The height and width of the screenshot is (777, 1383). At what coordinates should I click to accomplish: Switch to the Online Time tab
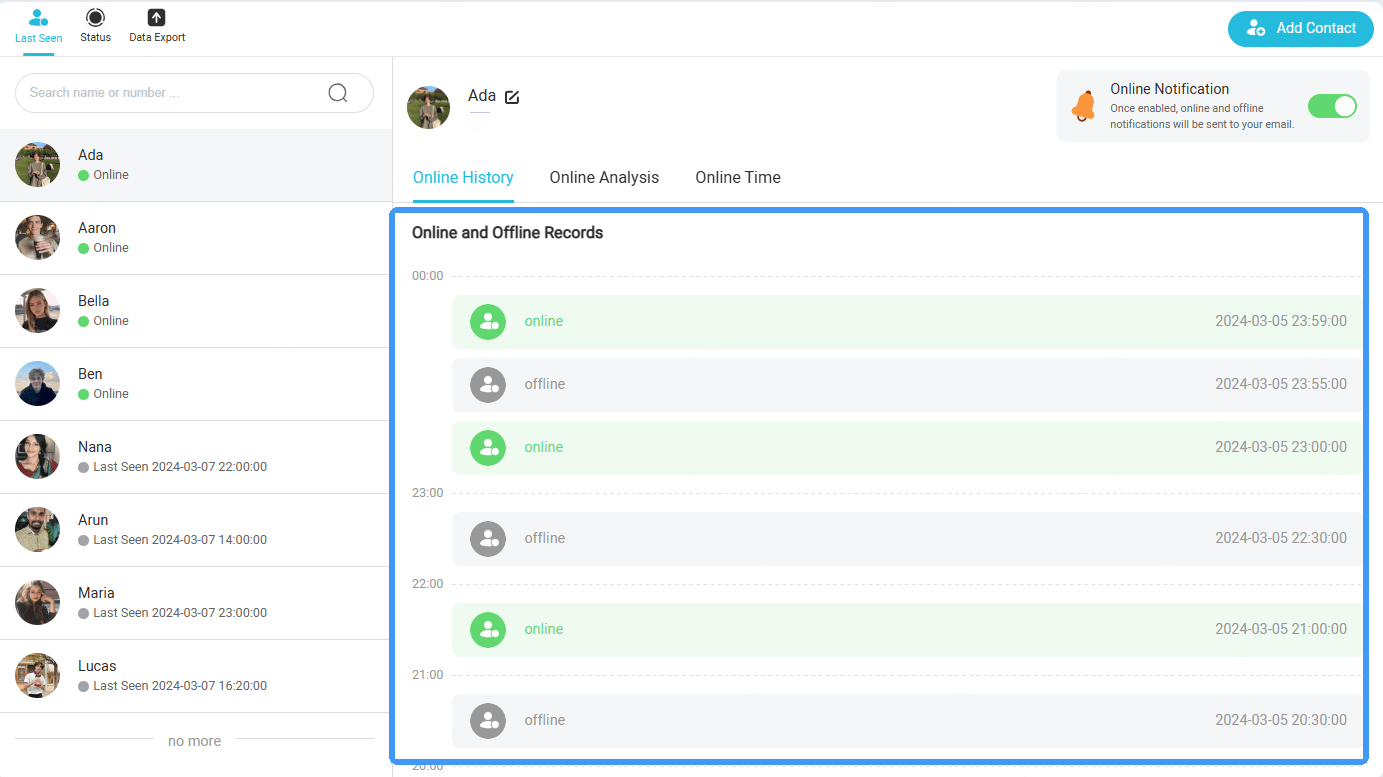(x=738, y=177)
